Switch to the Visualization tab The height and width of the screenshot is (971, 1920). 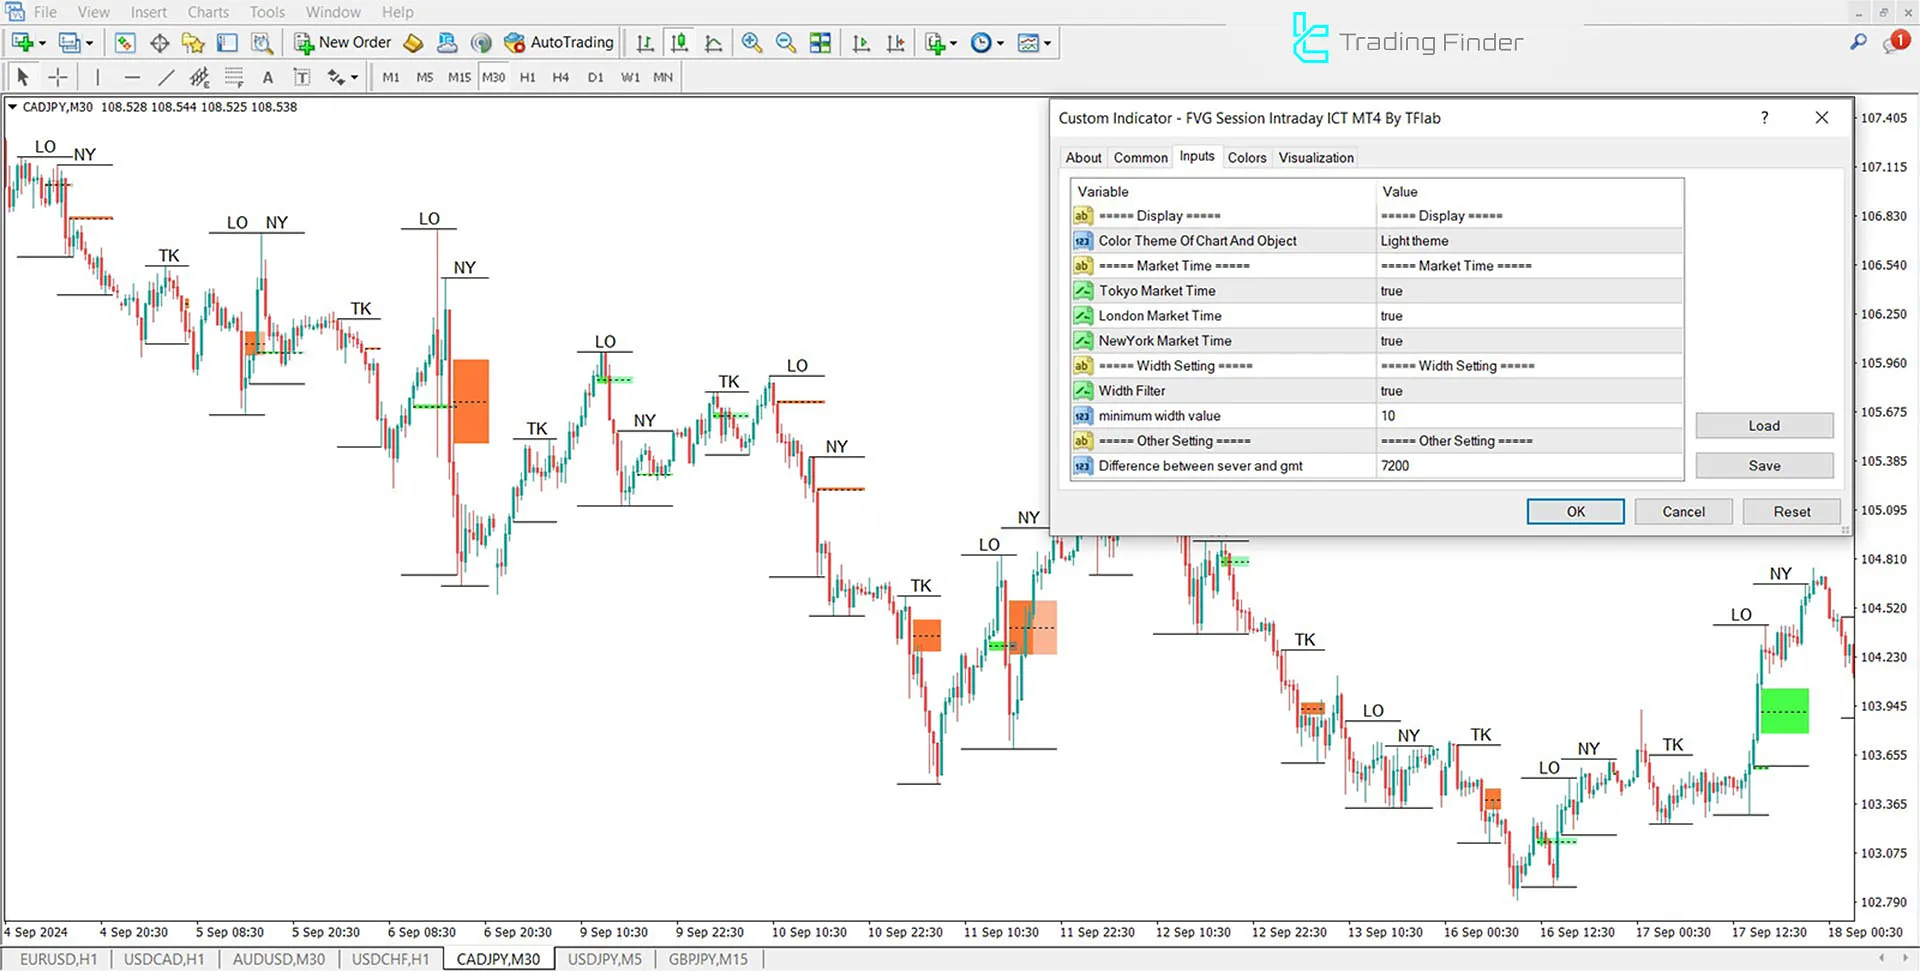(x=1316, y=158)
